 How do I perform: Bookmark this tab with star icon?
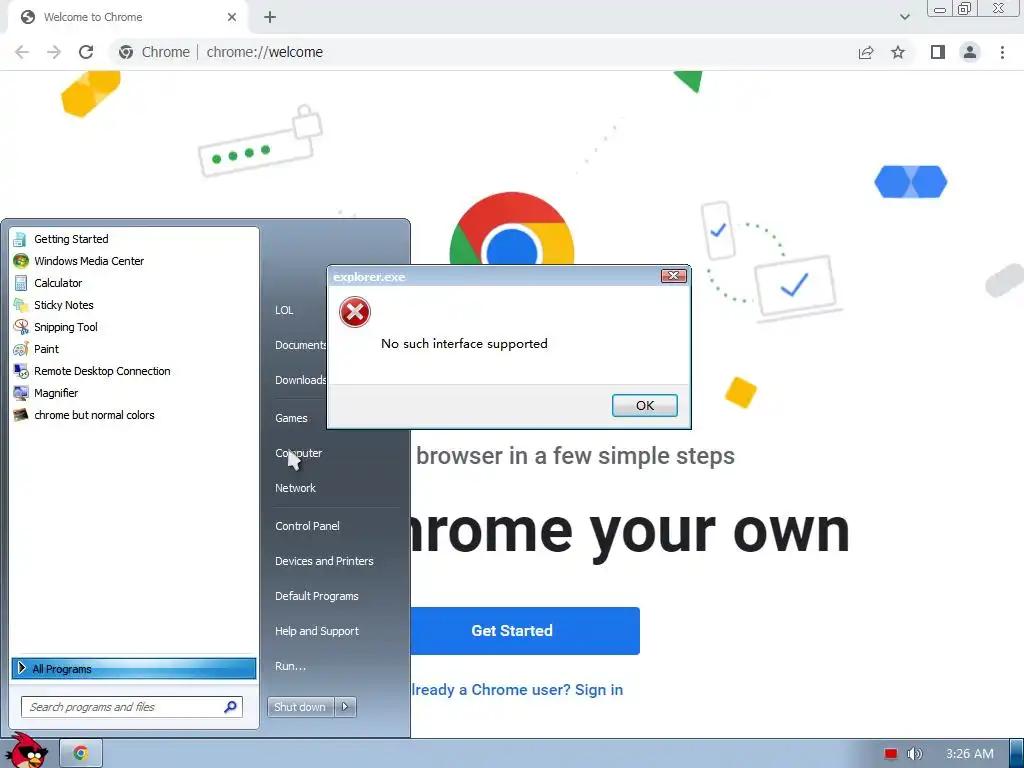(898, 52)
